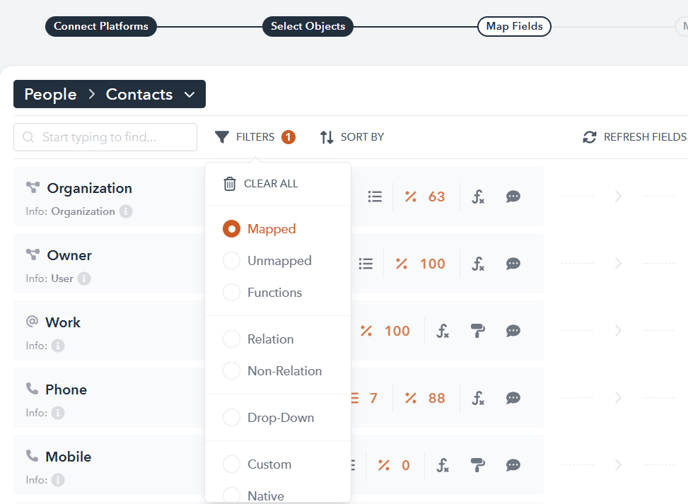688x504 pixels.
Task: Click the percent icon next to 88
Action: coord(410,398)
